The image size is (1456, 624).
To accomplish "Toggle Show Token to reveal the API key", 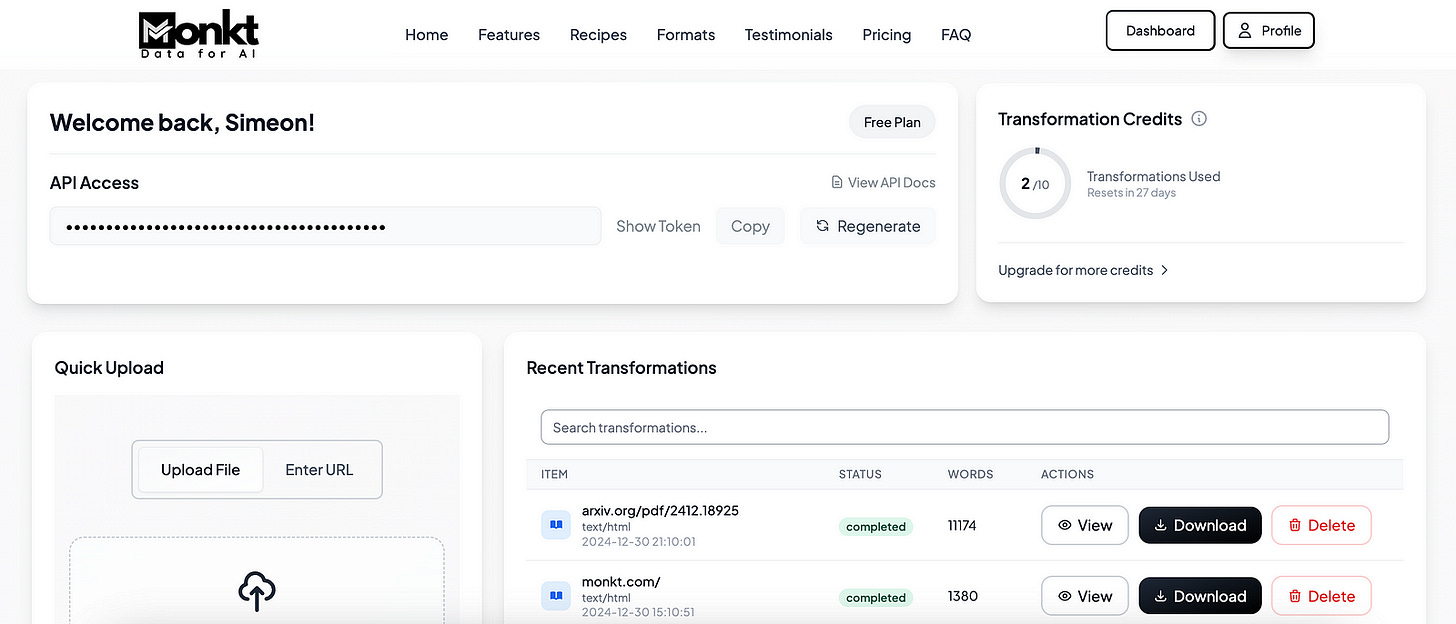I will click(658, 226).
